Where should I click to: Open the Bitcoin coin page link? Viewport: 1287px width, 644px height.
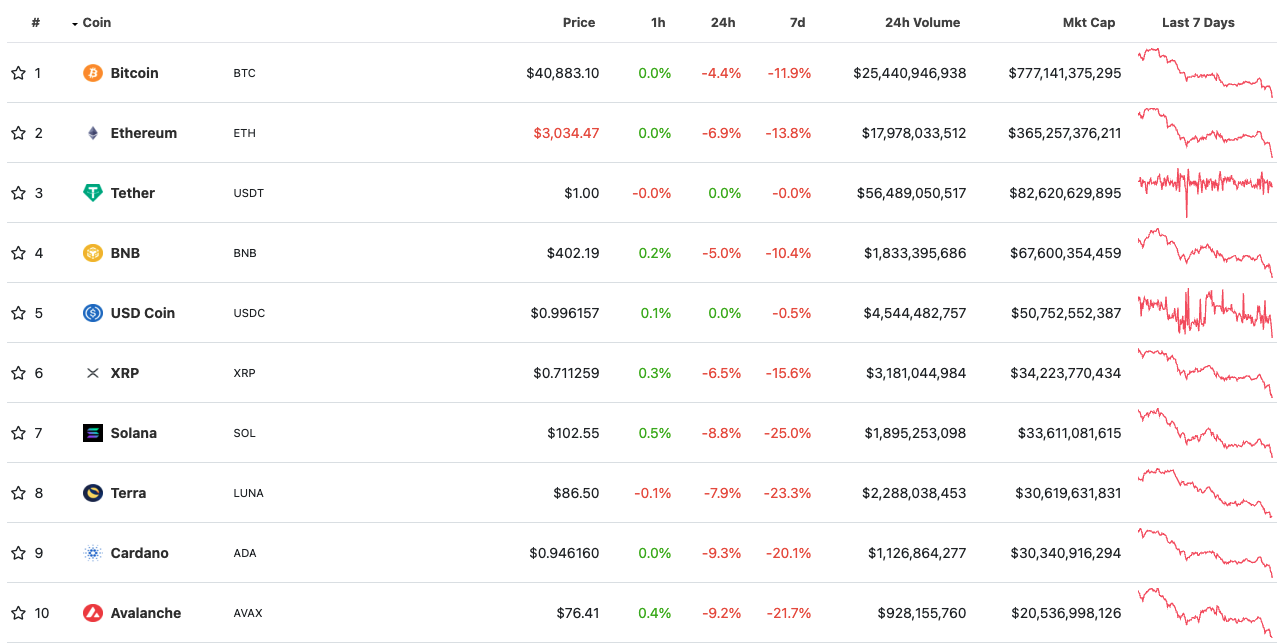(134, 73)
